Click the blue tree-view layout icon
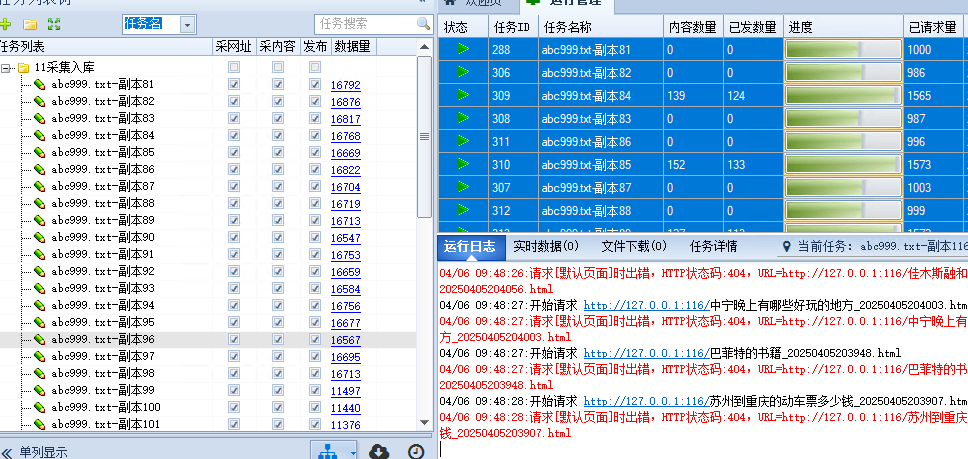 pos(328,452)
